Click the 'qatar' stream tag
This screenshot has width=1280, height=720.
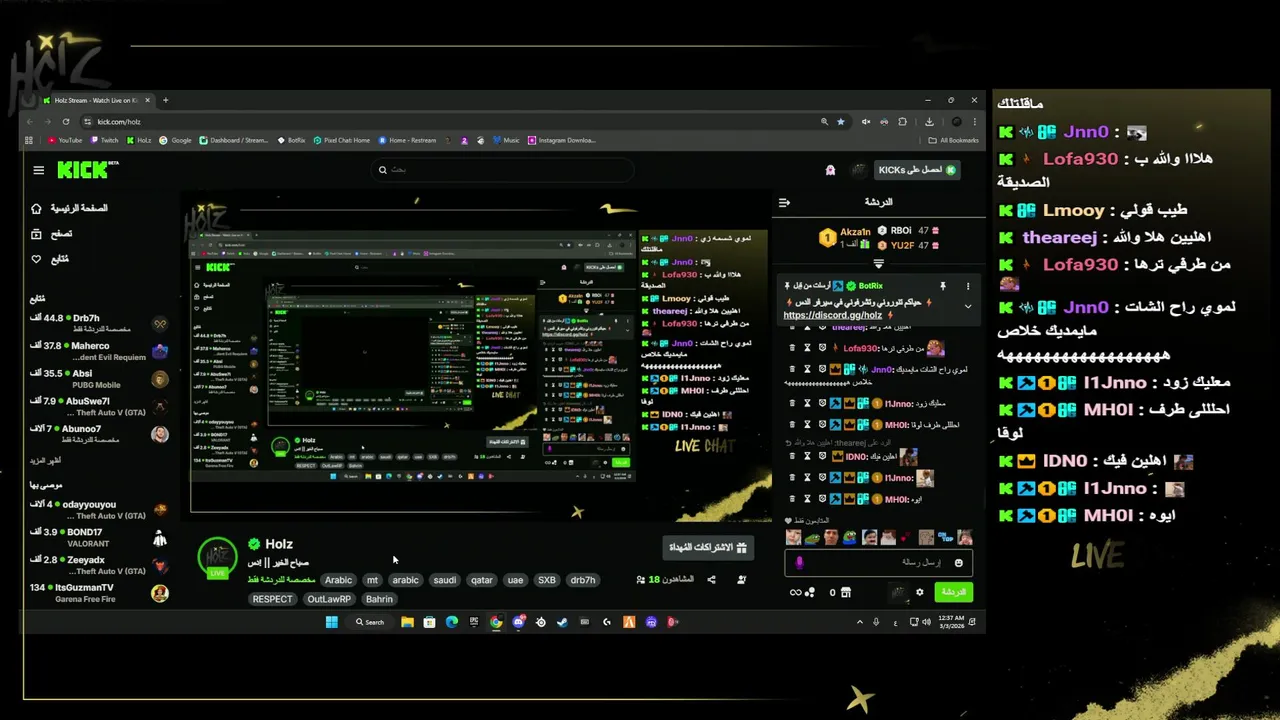(482, 580)
